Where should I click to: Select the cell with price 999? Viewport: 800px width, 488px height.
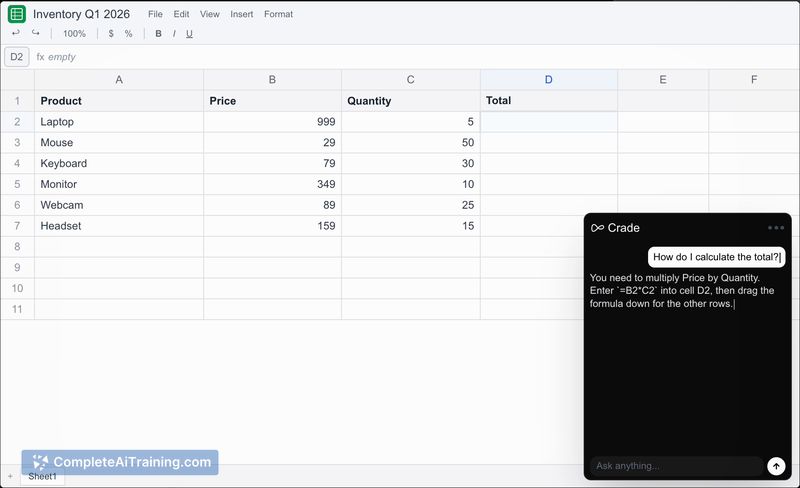[x=272, y=121]
